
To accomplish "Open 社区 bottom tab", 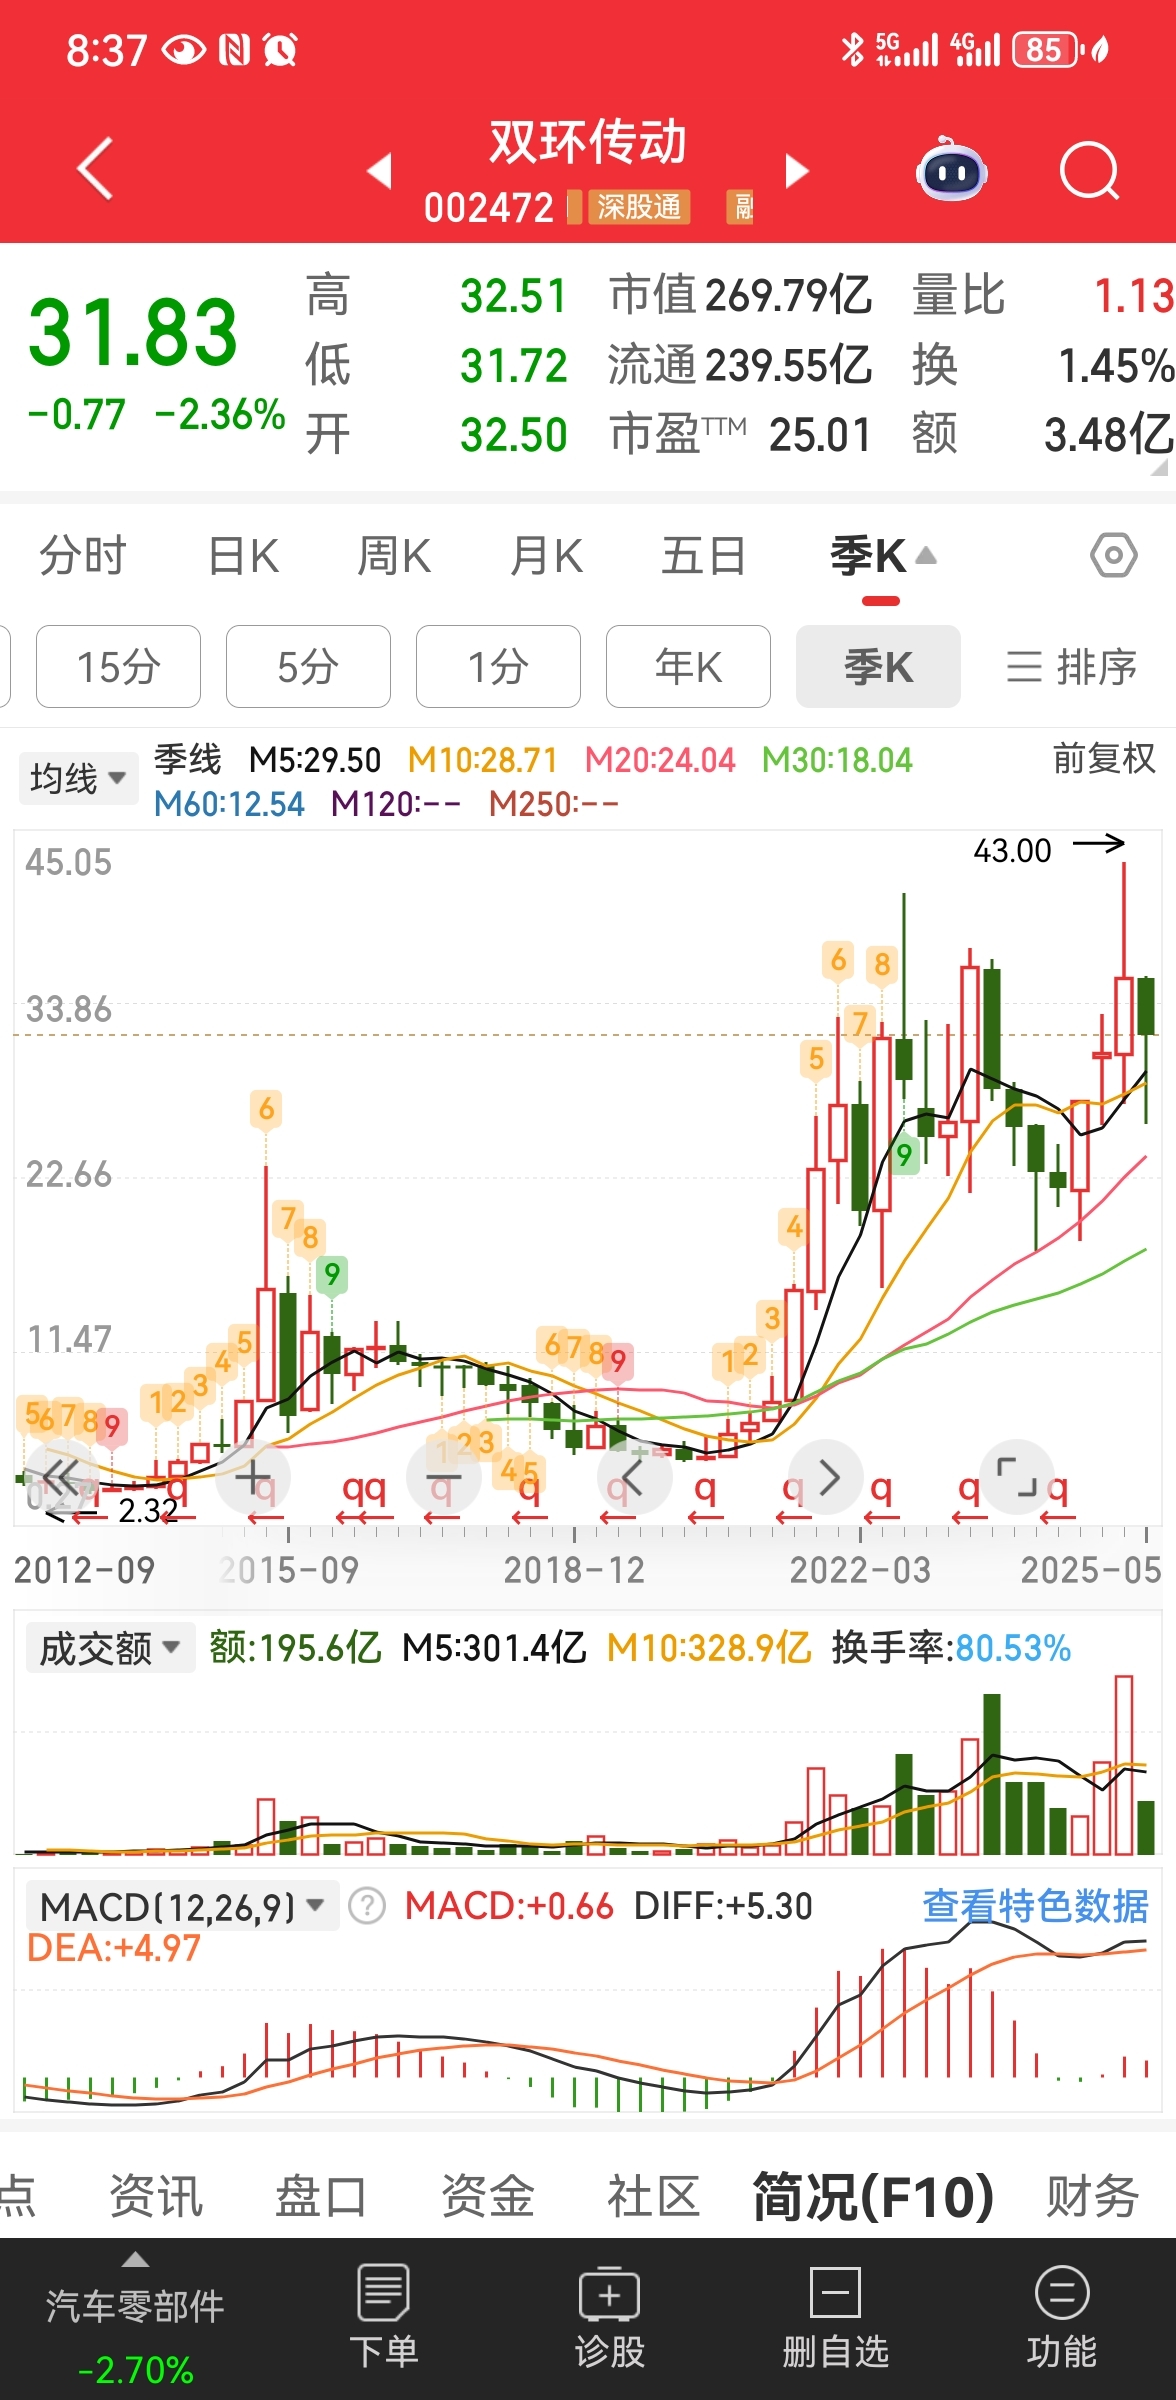I will point(653,2196).
